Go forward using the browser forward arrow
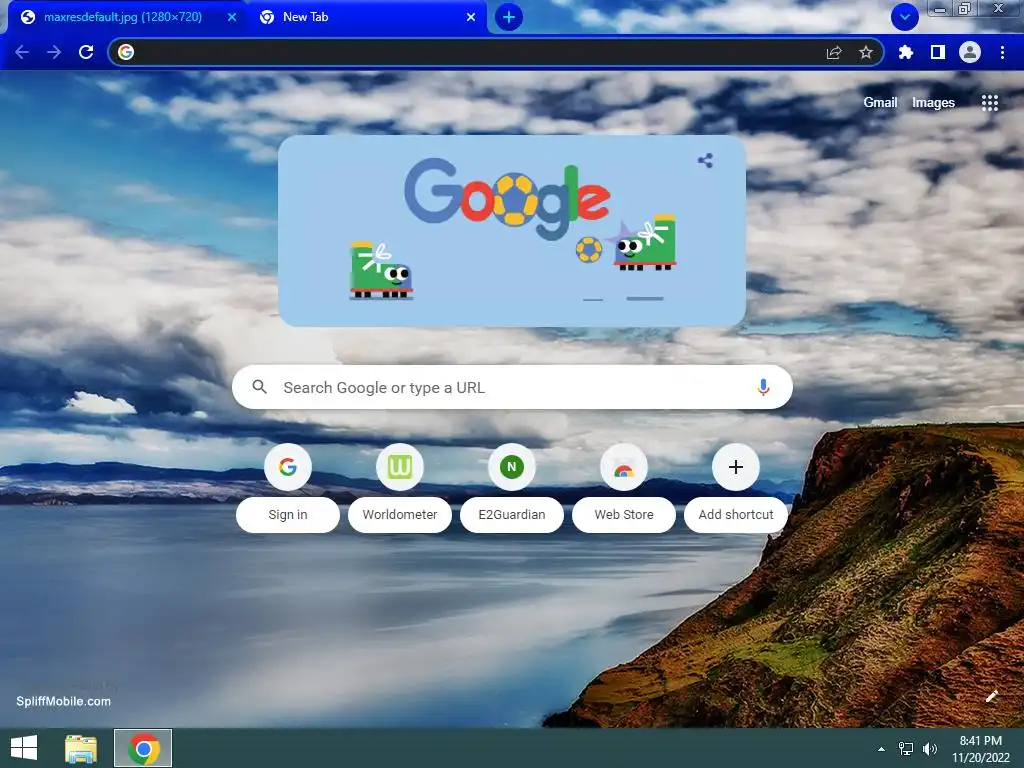1024x768 pixels. pos(54,52)
